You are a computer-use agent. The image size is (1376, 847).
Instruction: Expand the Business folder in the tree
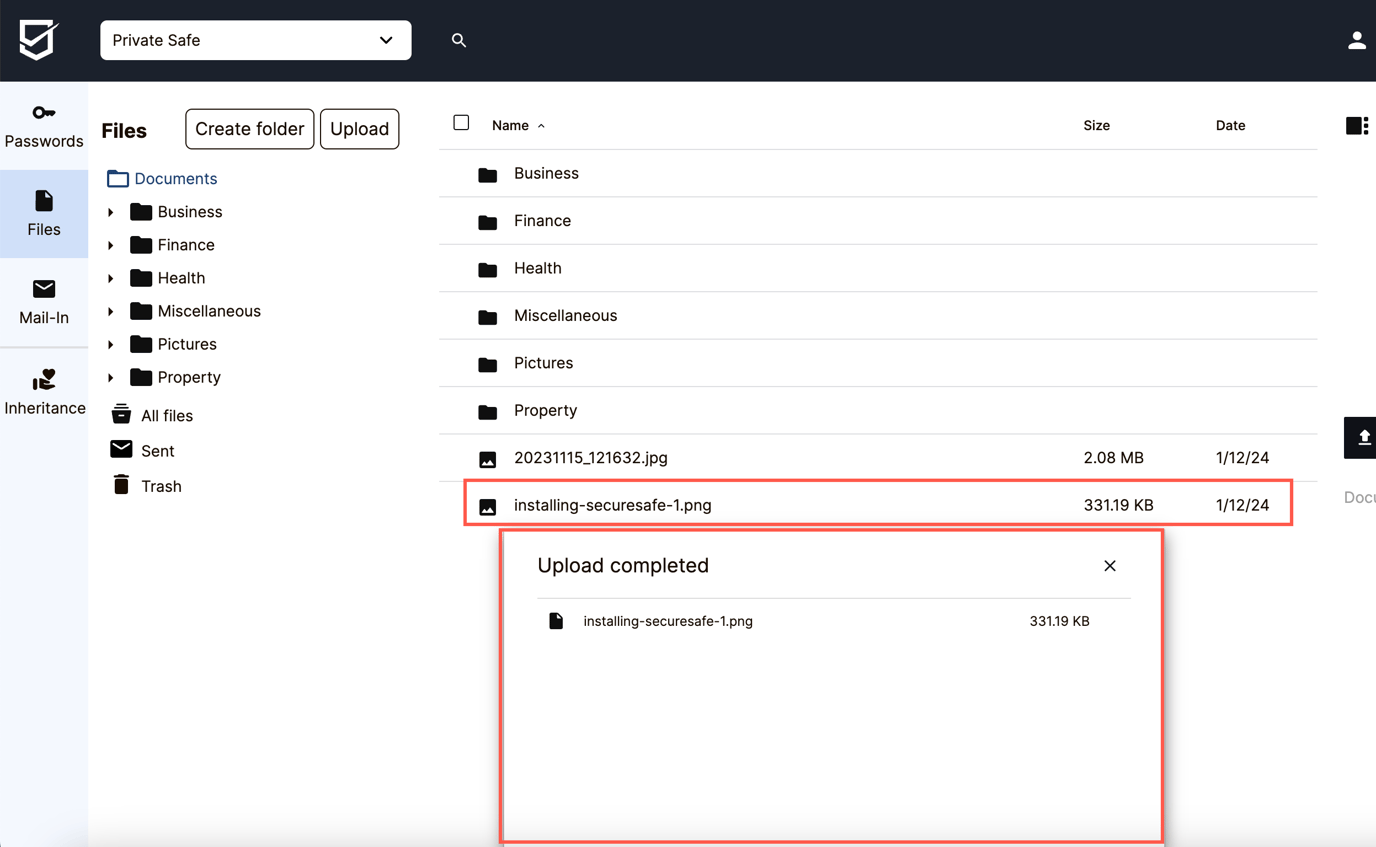click(x=110, y=211)
